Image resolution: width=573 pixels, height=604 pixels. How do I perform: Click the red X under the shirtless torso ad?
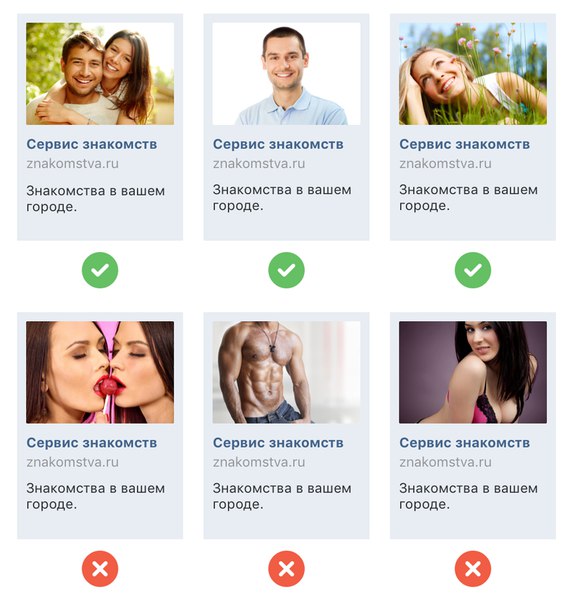coord(286,569)
